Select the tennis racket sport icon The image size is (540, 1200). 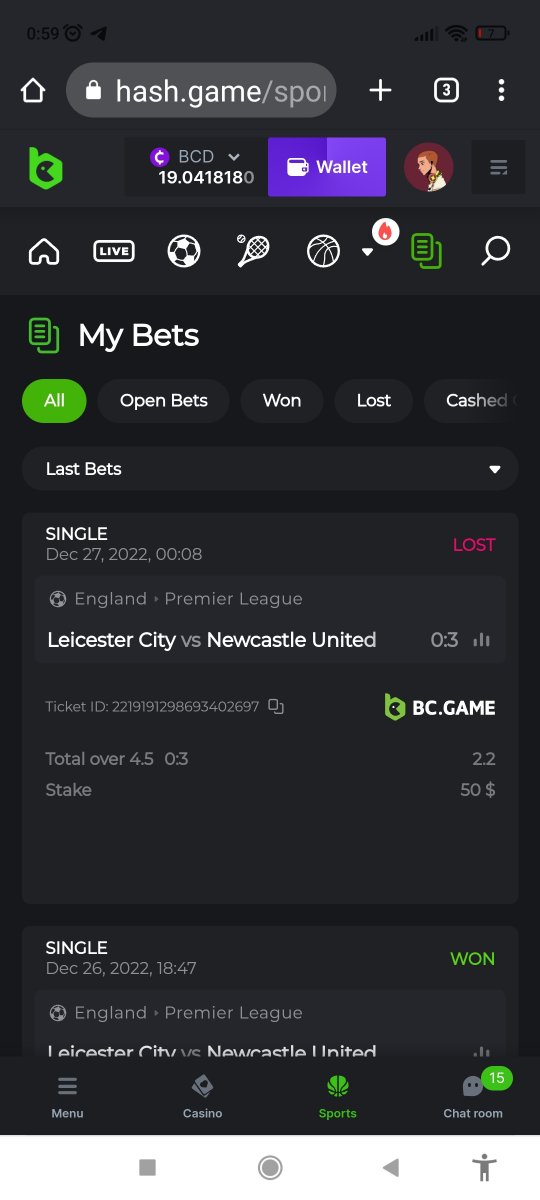253,251
